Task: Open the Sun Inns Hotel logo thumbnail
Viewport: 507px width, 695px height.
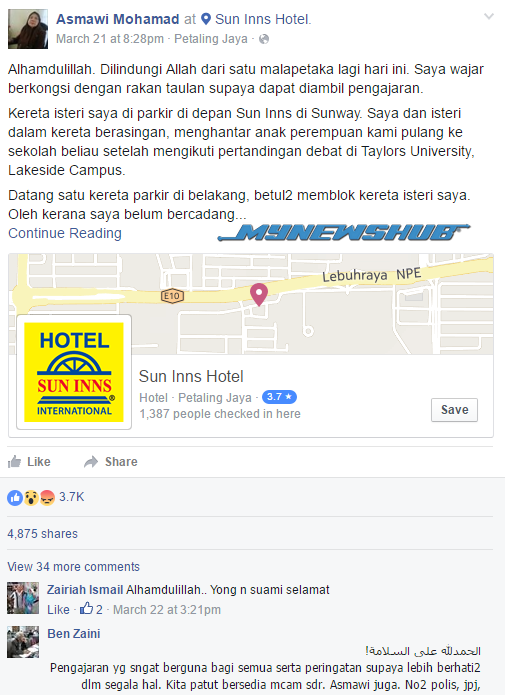Action: tap(74, 372)
